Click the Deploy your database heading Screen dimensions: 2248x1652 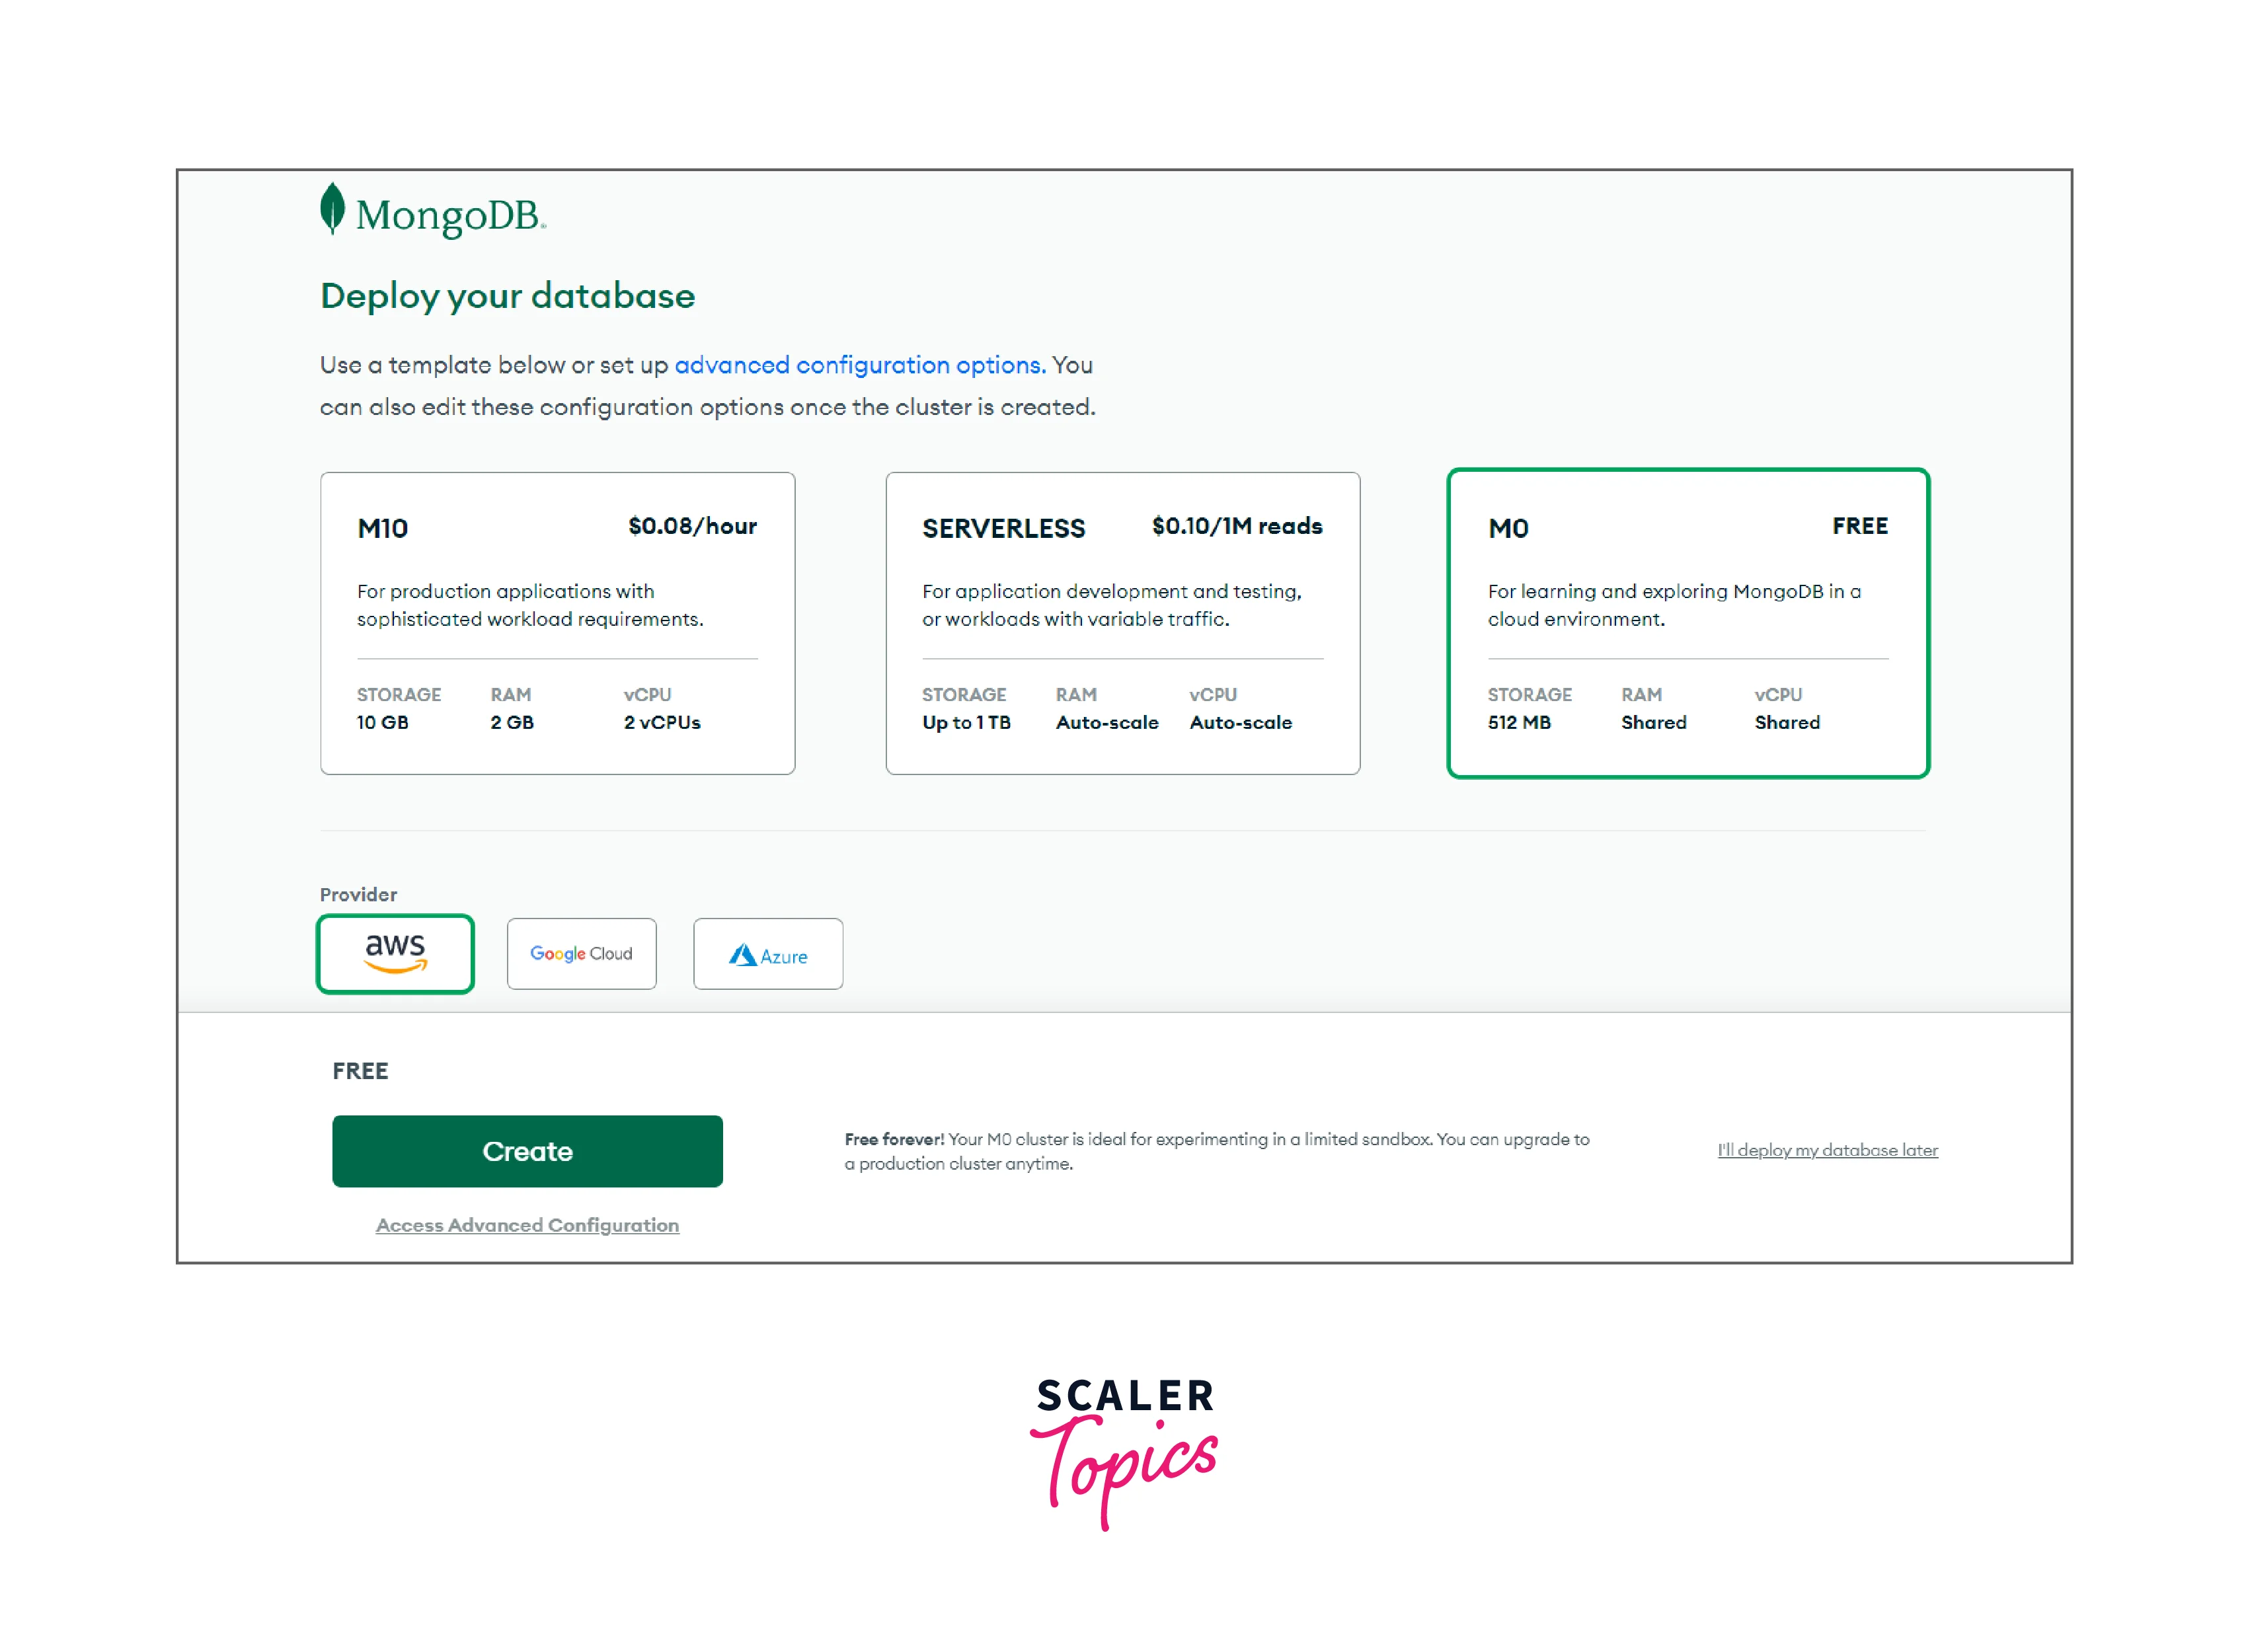click(x=507, y=296)
